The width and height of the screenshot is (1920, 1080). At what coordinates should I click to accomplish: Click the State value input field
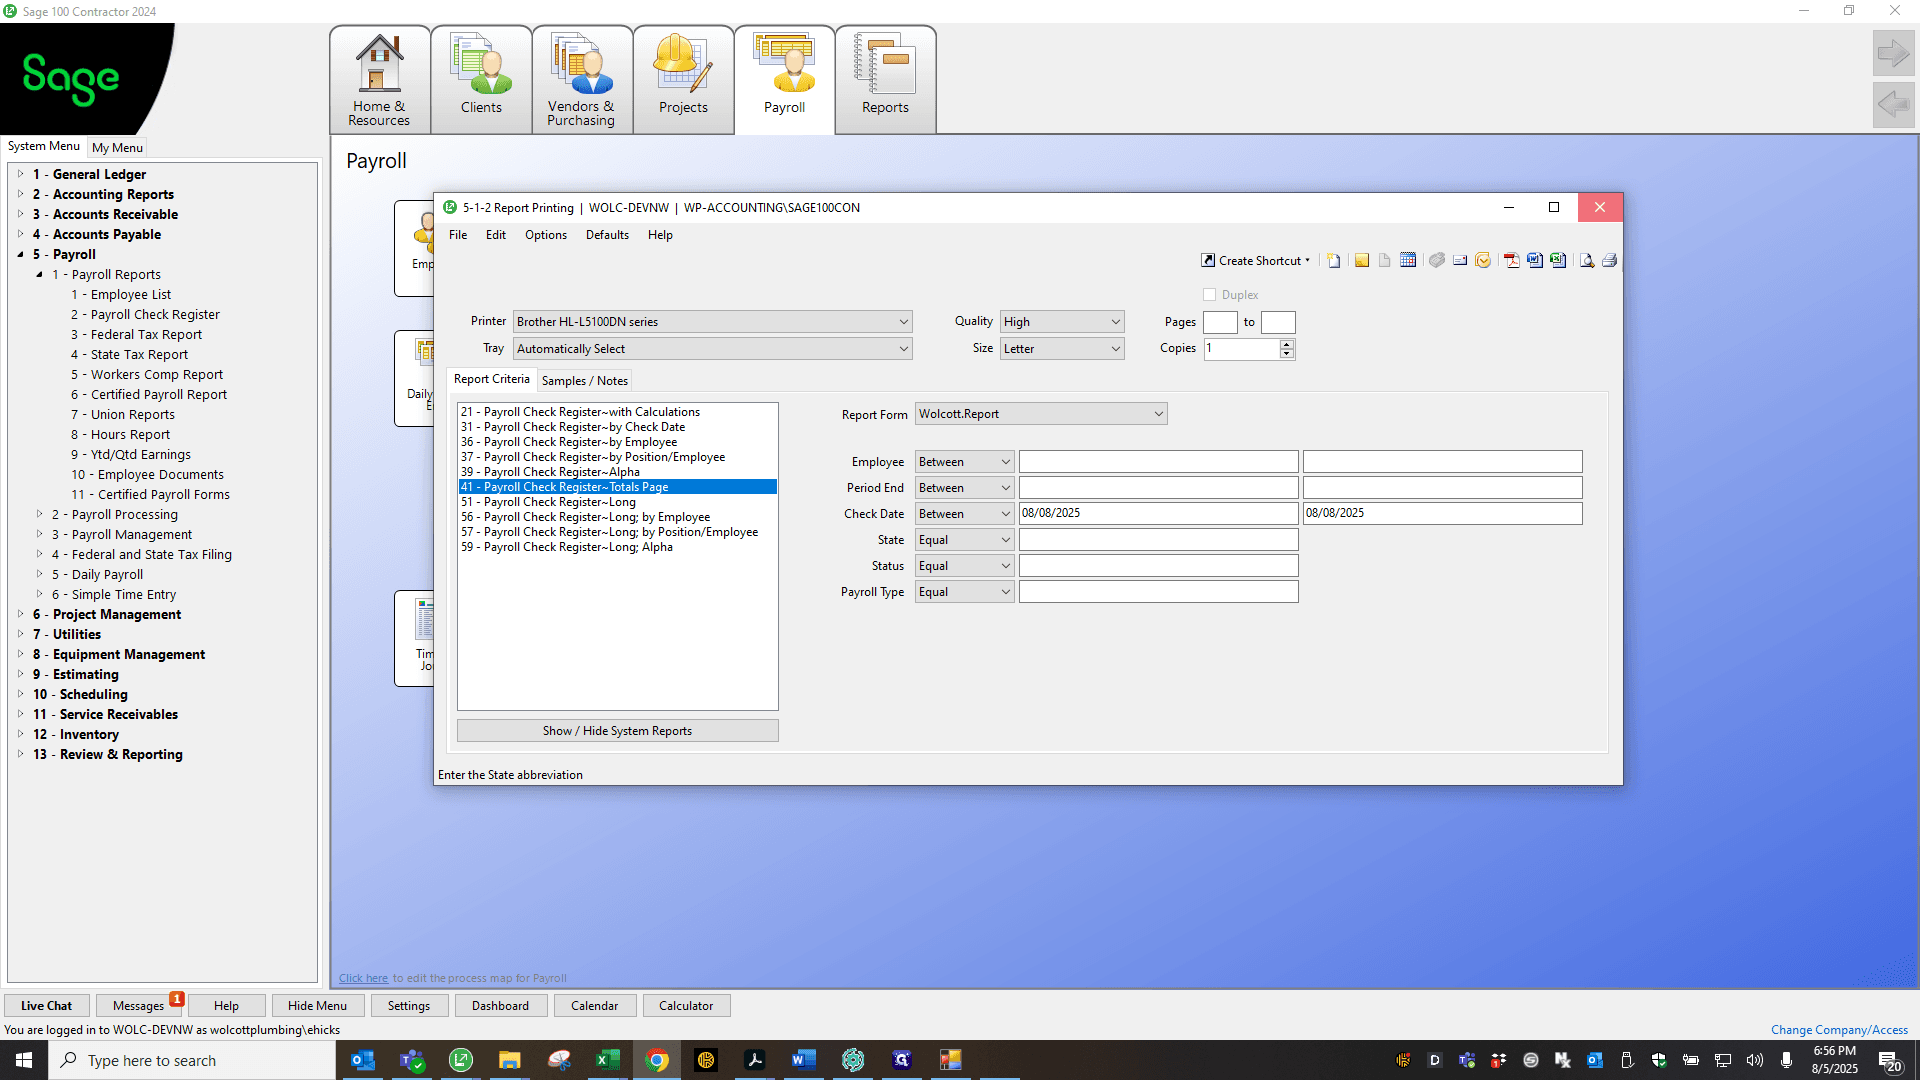1158,540
